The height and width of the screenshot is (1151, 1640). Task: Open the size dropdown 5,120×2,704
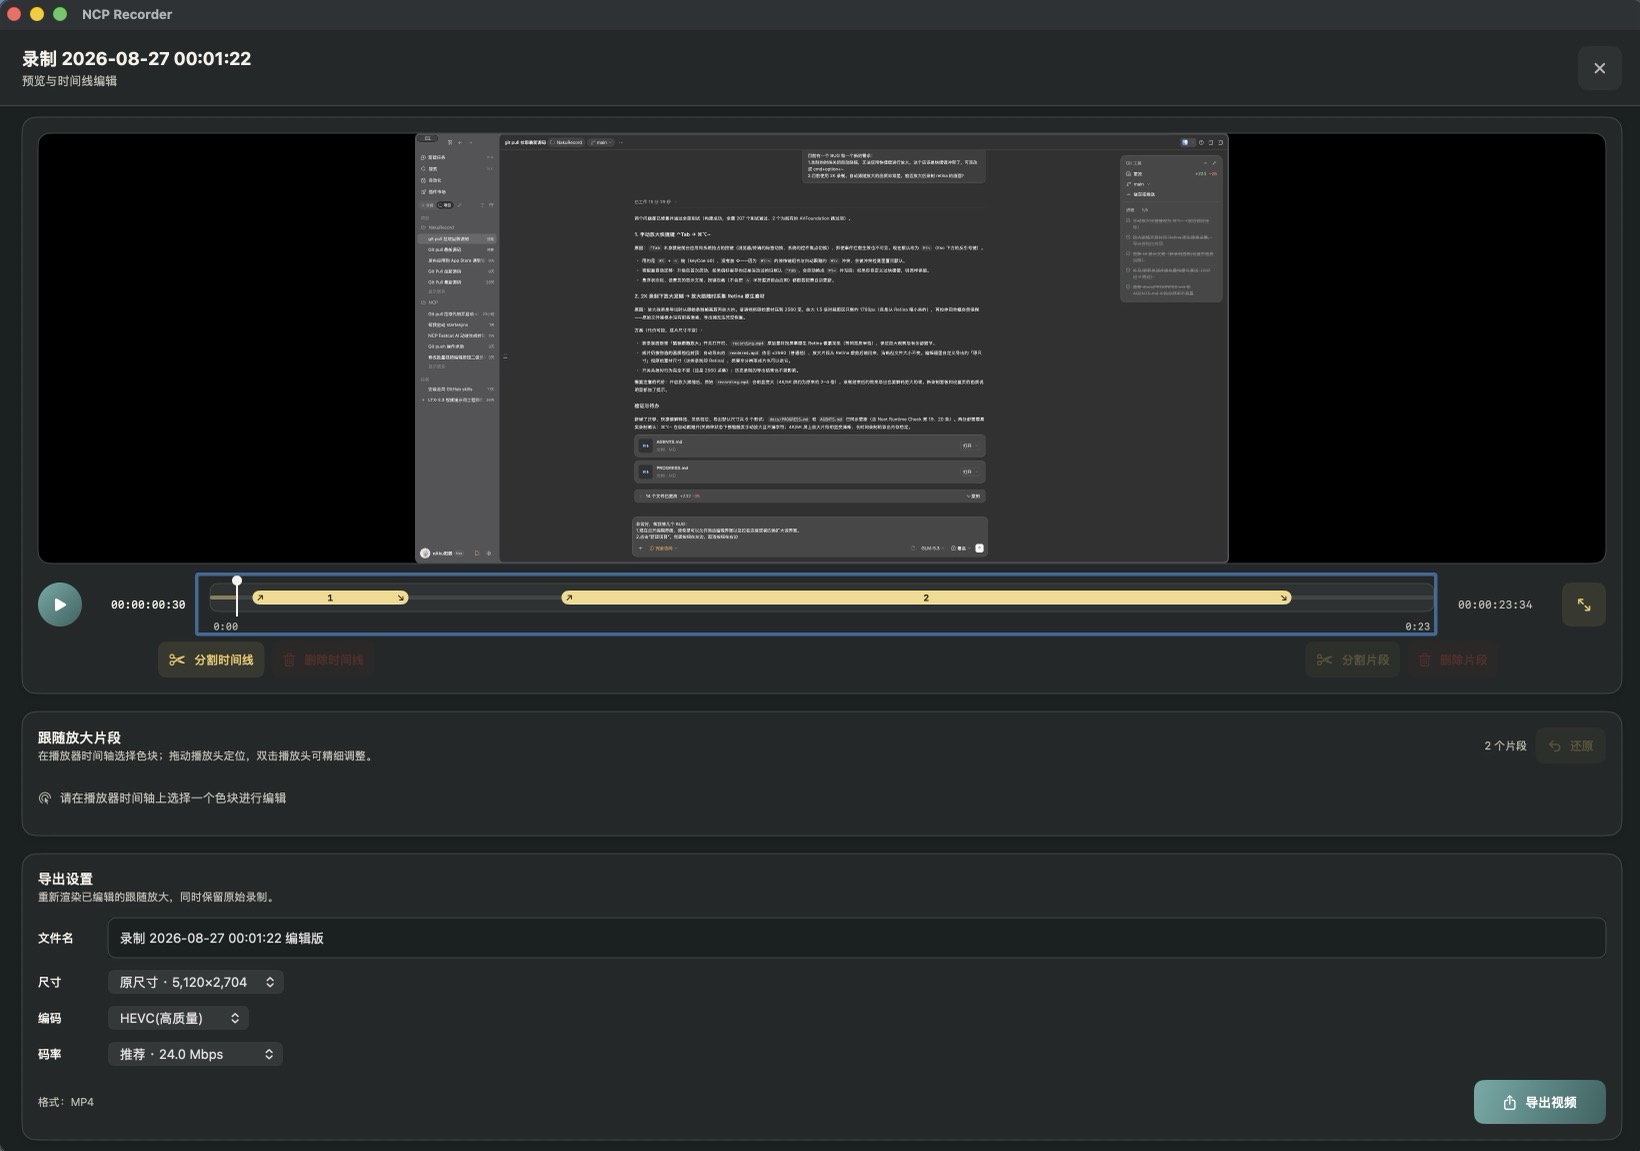196,982
